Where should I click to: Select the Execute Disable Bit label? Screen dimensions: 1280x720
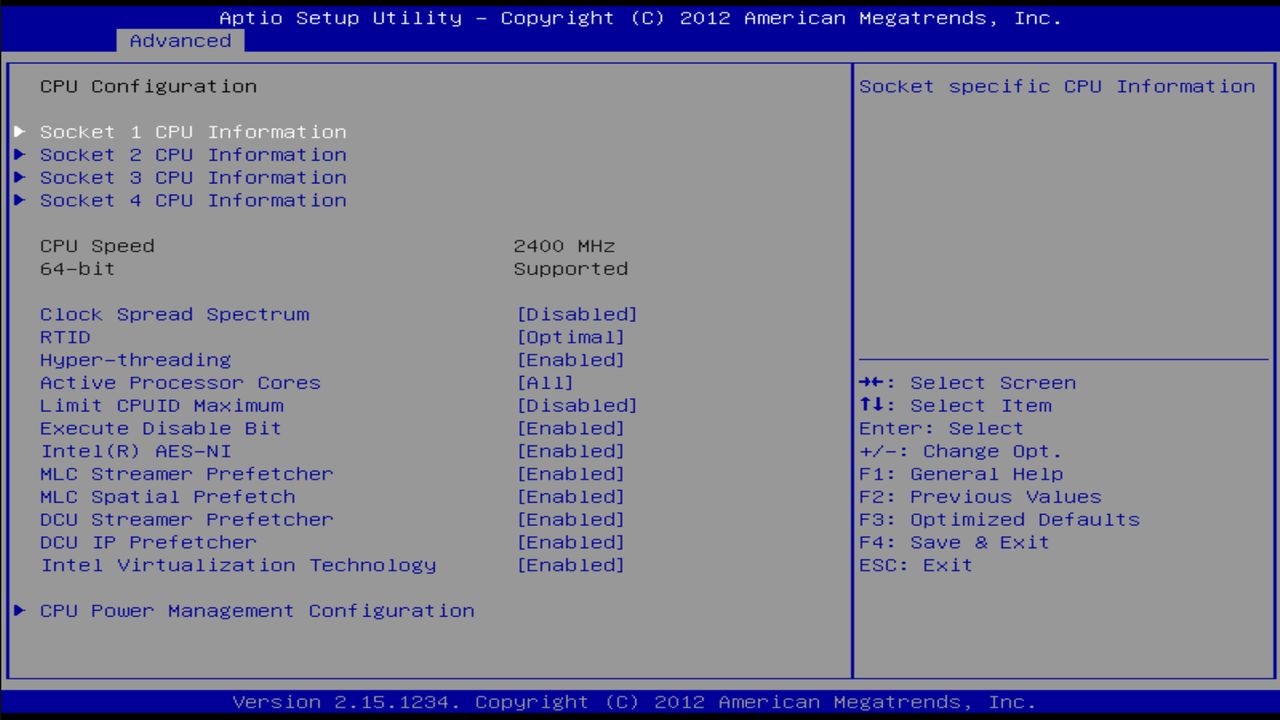(x=161, y=429)
